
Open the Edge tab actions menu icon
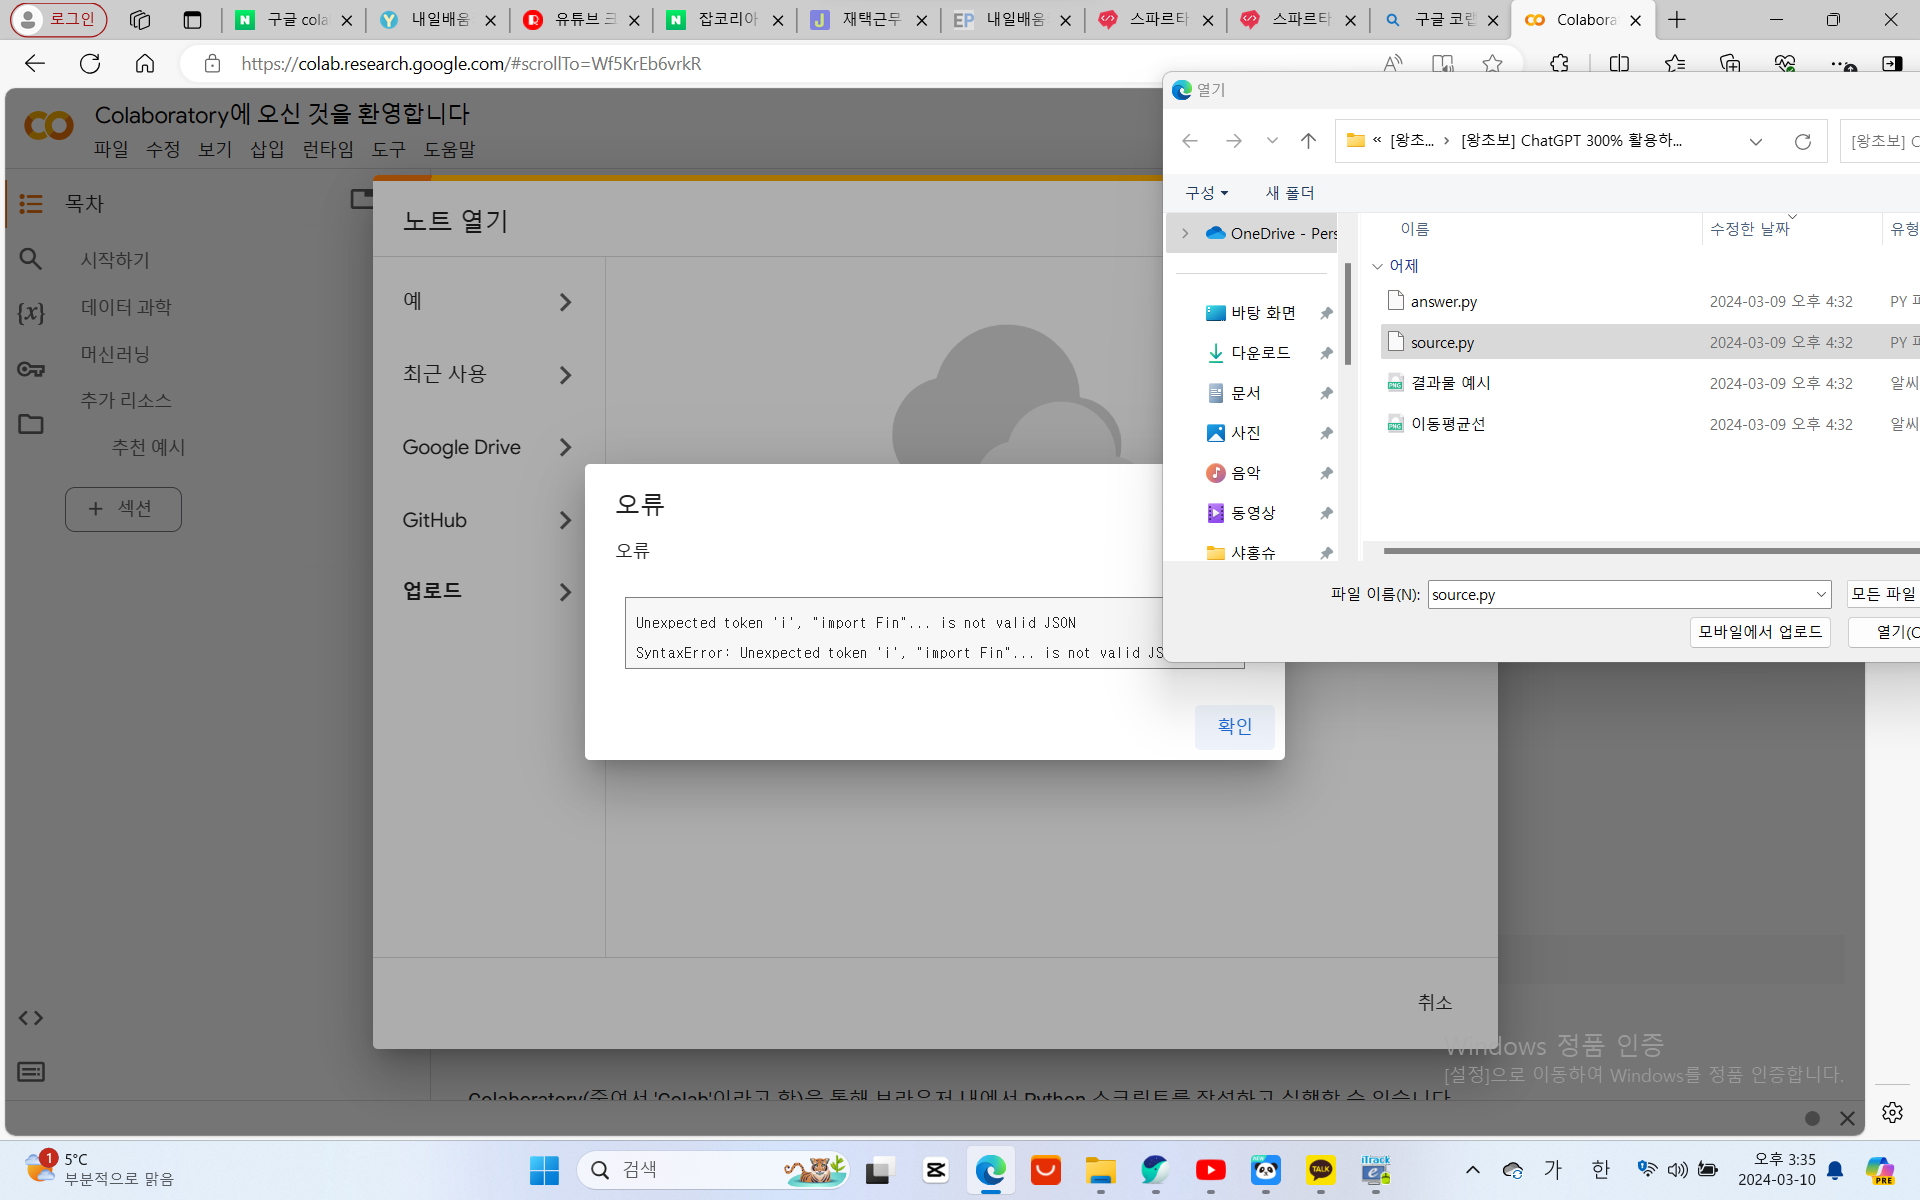(x=193, y=20)
